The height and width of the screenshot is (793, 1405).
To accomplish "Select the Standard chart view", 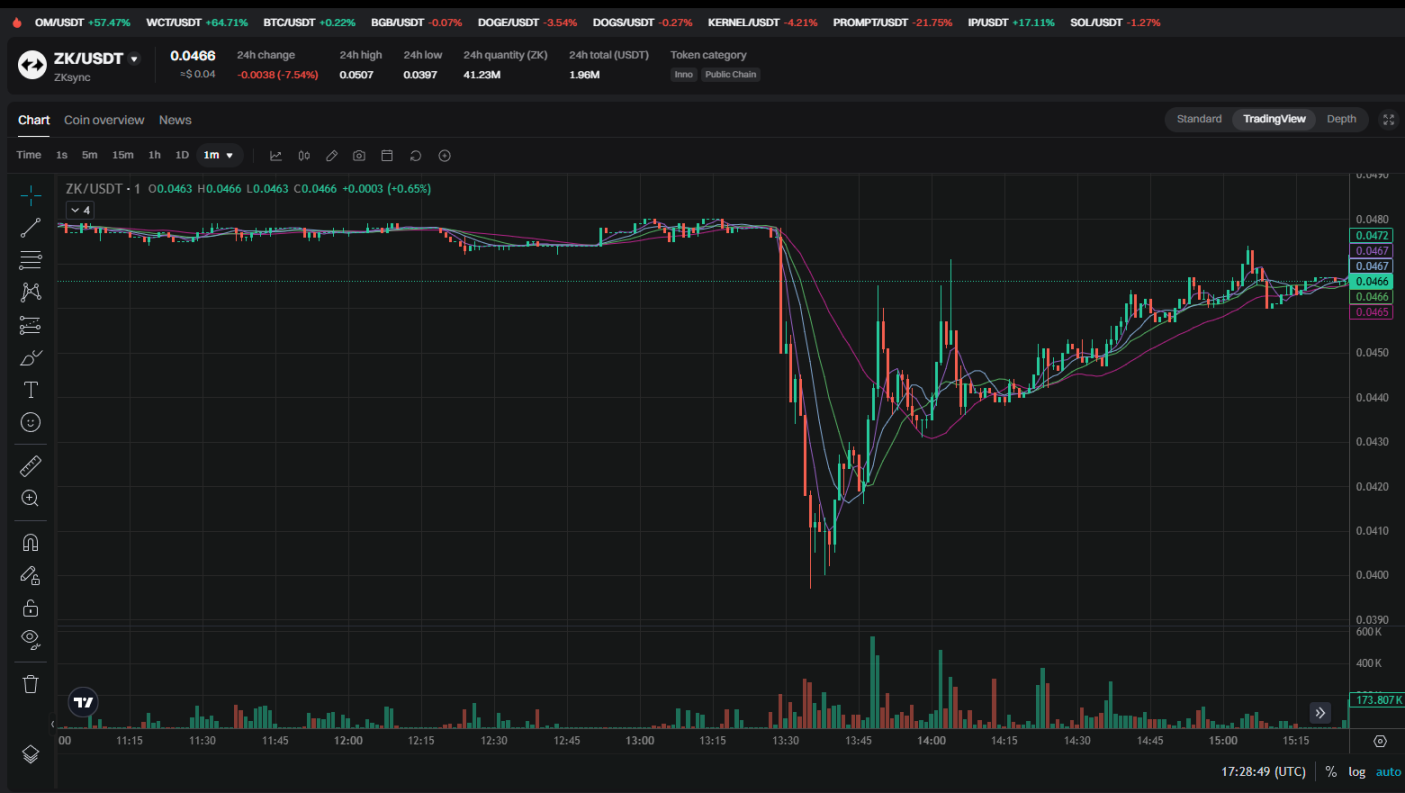I will pyautogui.click(x=1198, y=118).
